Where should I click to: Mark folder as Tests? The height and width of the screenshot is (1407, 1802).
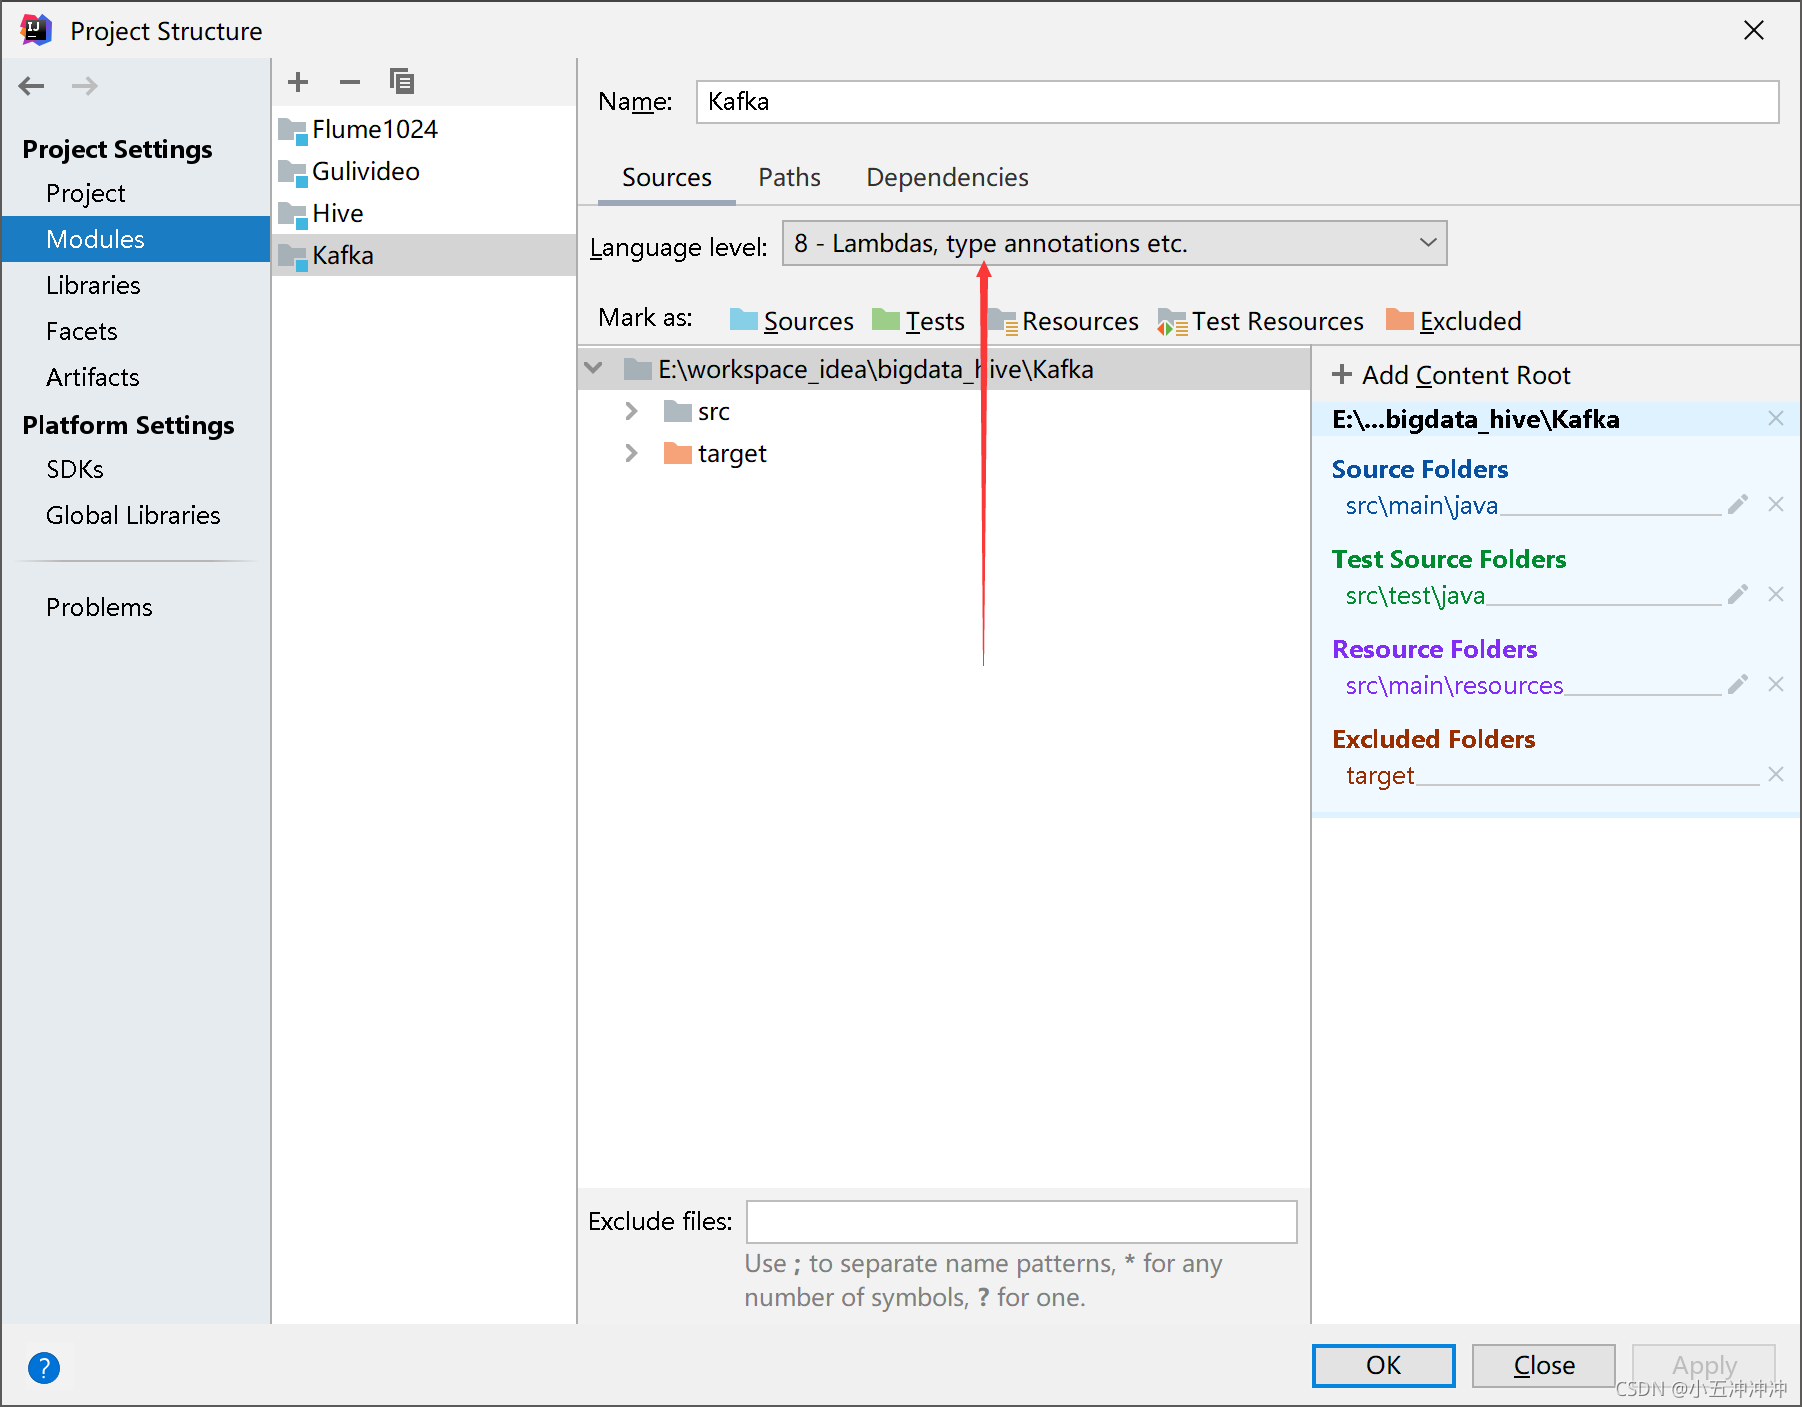[918, 321]
